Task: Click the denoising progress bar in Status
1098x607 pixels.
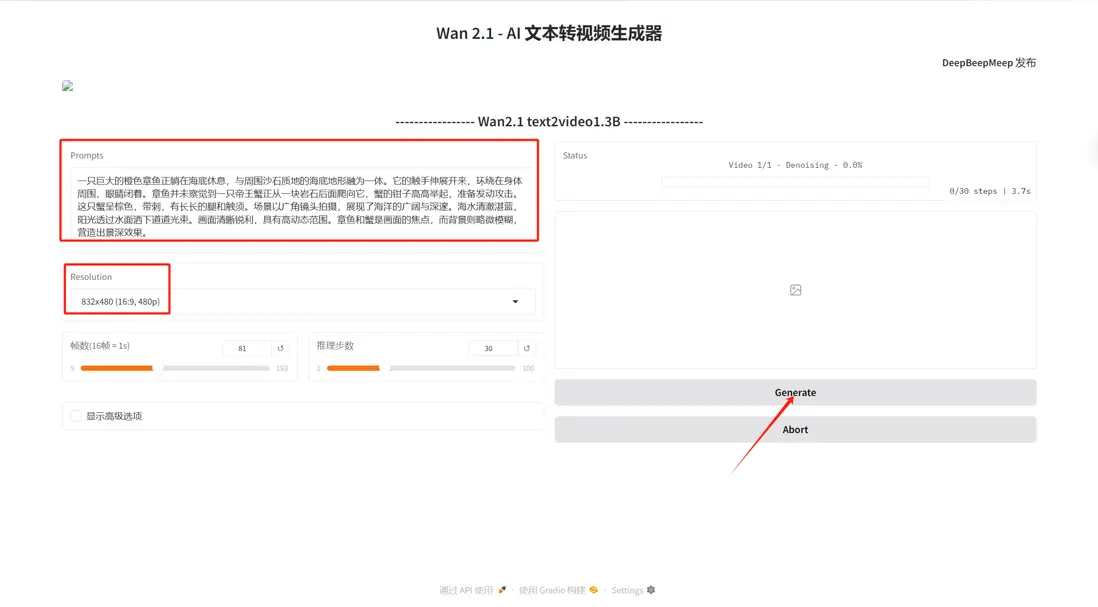Action: coord(795,182)
